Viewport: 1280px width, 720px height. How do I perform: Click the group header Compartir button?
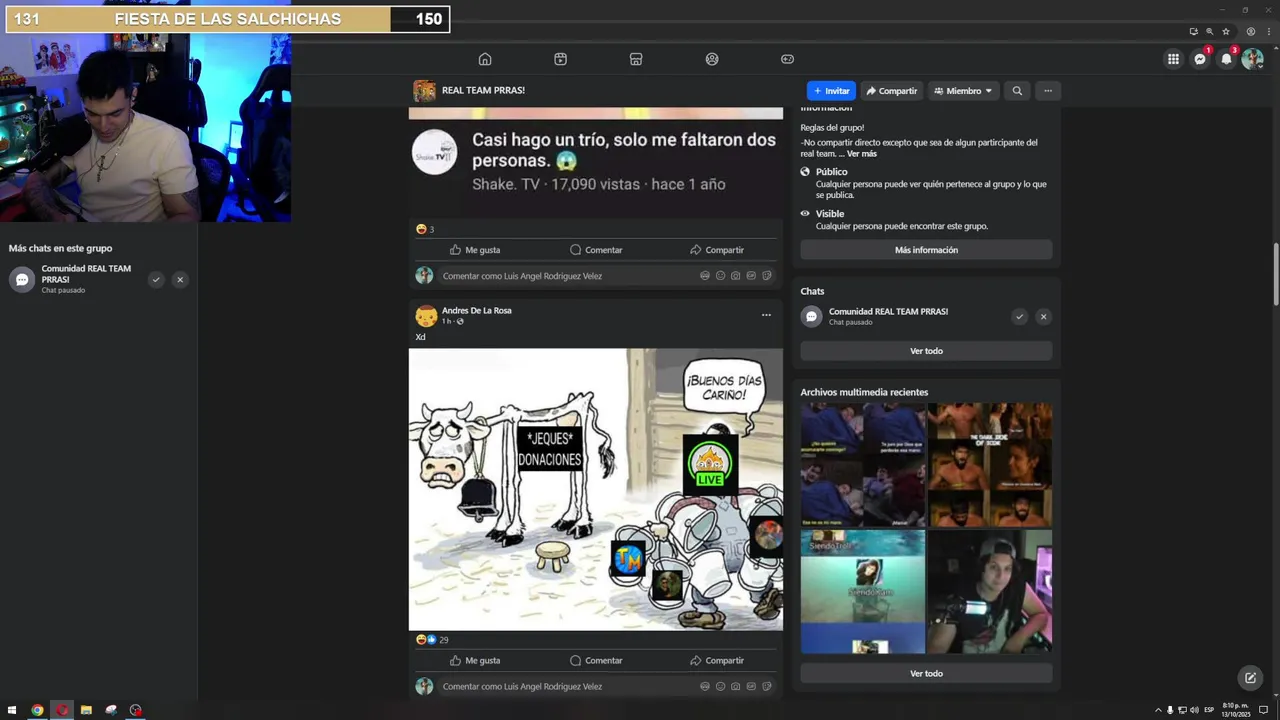(891, 91)
